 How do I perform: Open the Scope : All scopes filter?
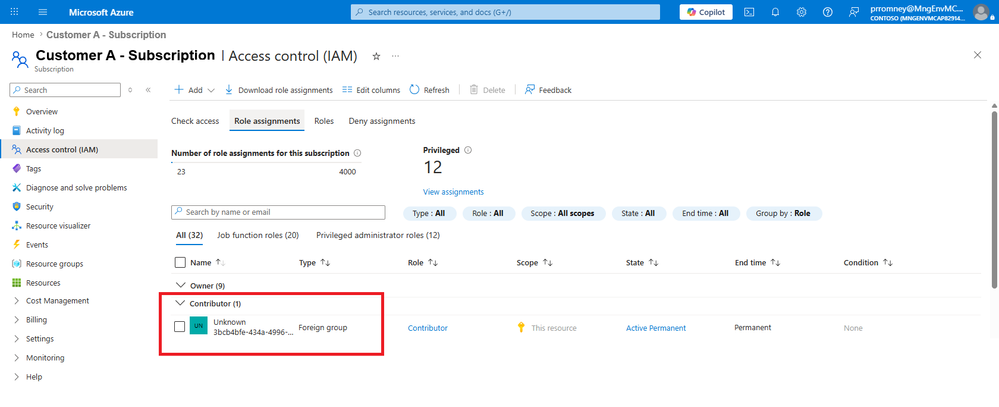click(x=563, y=213)
